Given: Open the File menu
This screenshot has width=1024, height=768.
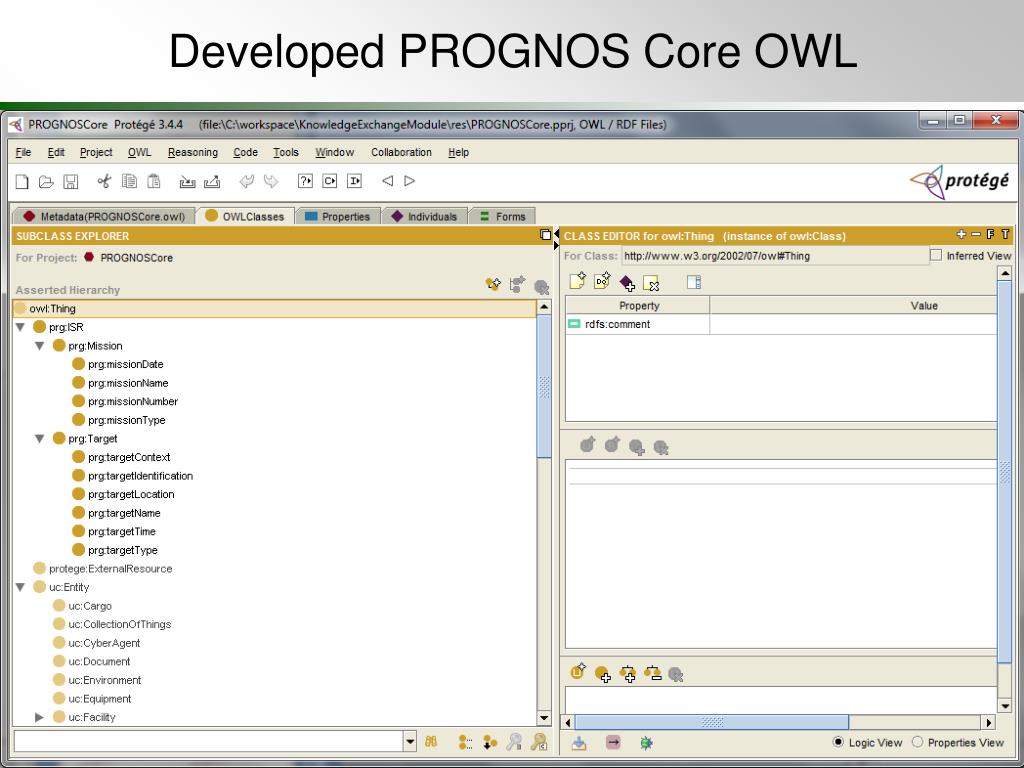Looking at the screenshot, I should pyautogui.click(x=23, y=152).
